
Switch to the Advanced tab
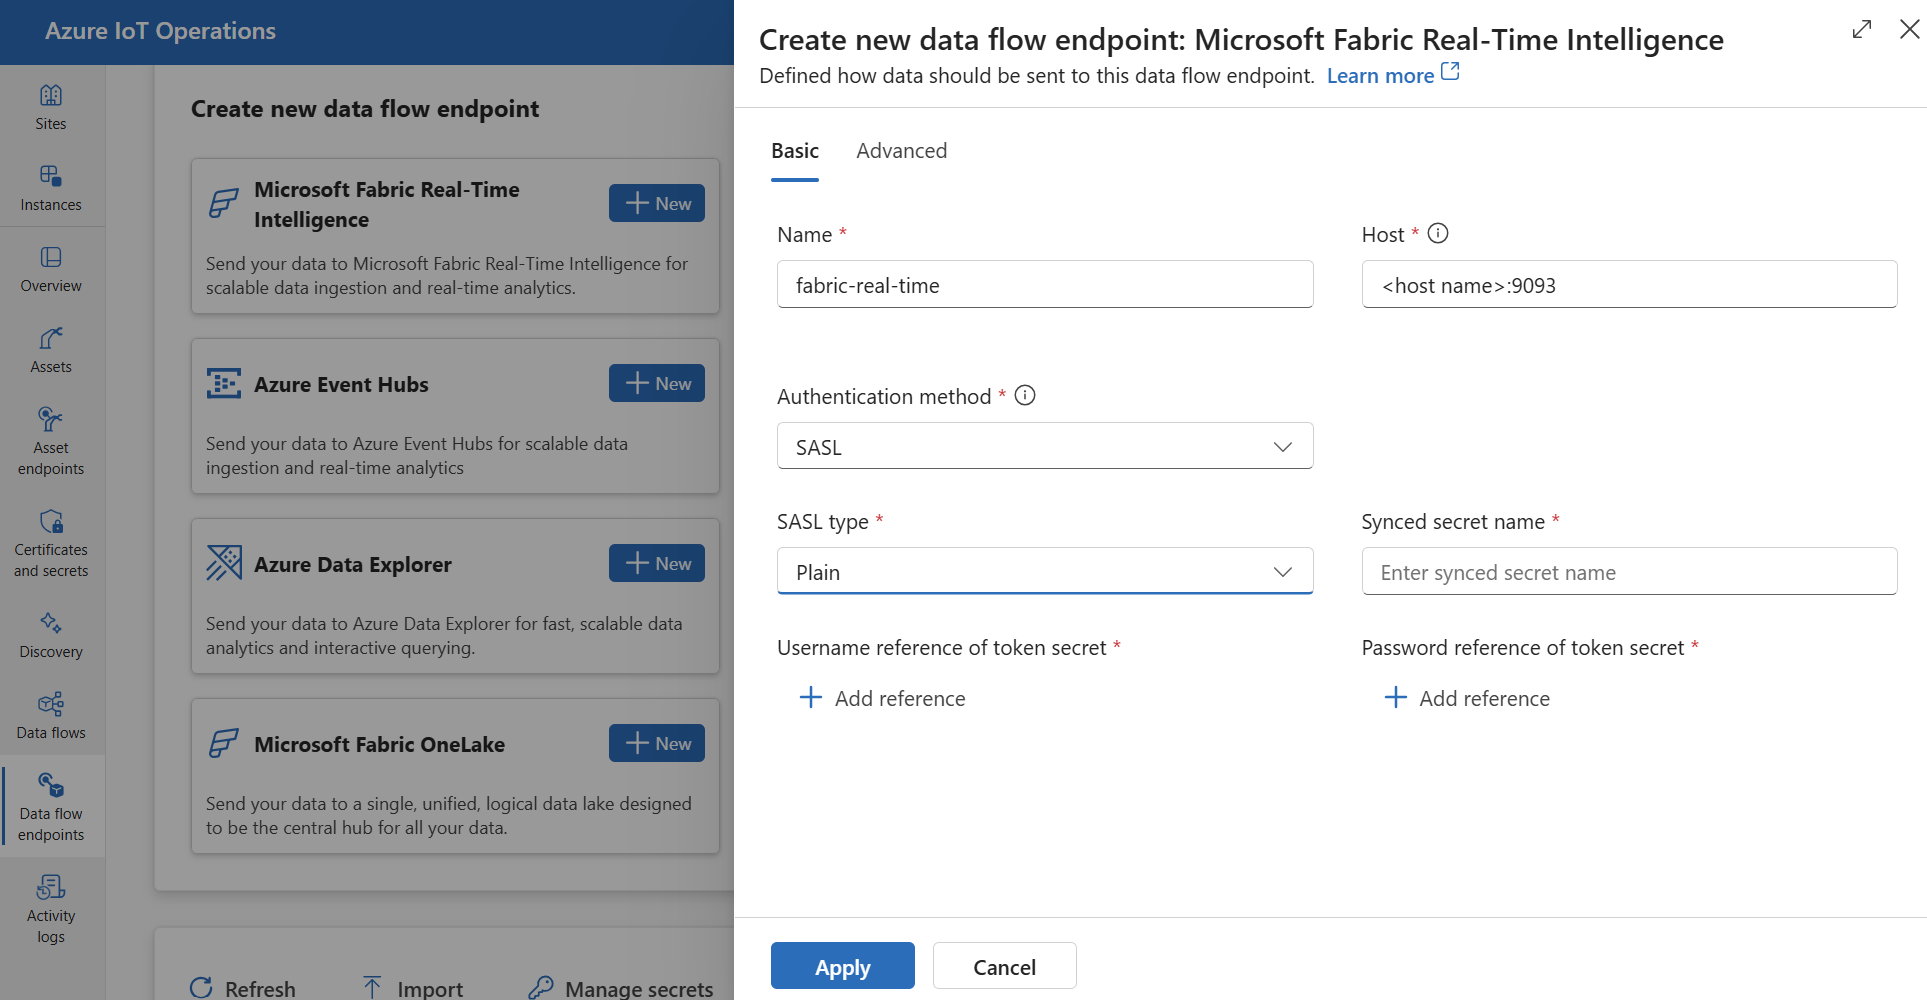coord(901,150)
